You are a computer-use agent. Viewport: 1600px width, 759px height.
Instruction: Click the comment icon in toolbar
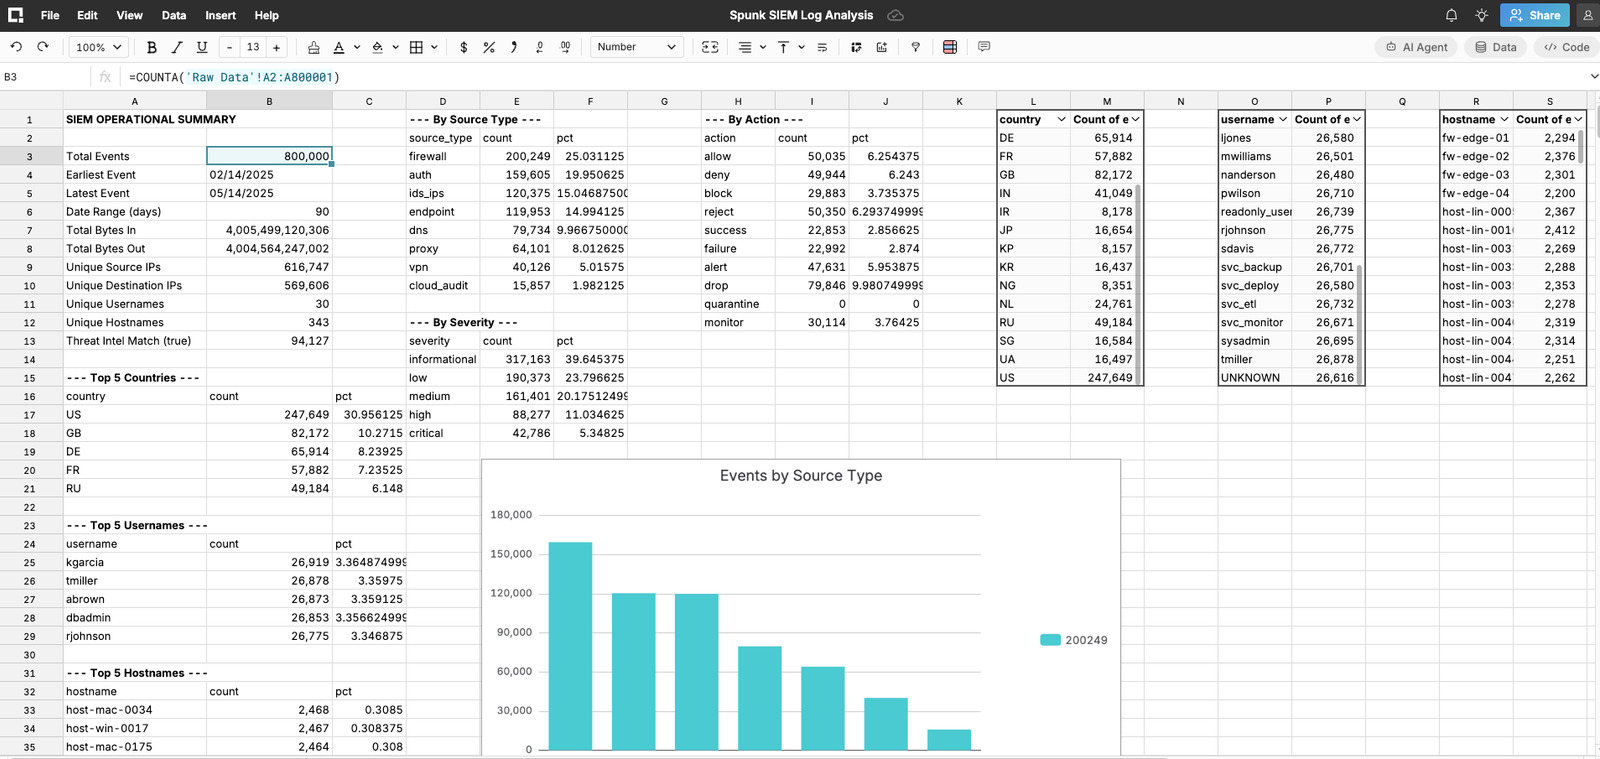(x=984, y=47)
